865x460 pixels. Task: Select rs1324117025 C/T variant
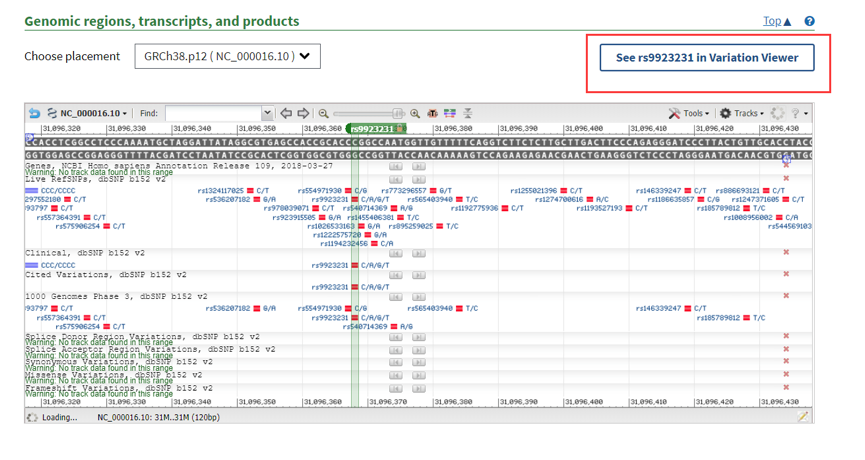pyautogui.click(x=233, y=191)
